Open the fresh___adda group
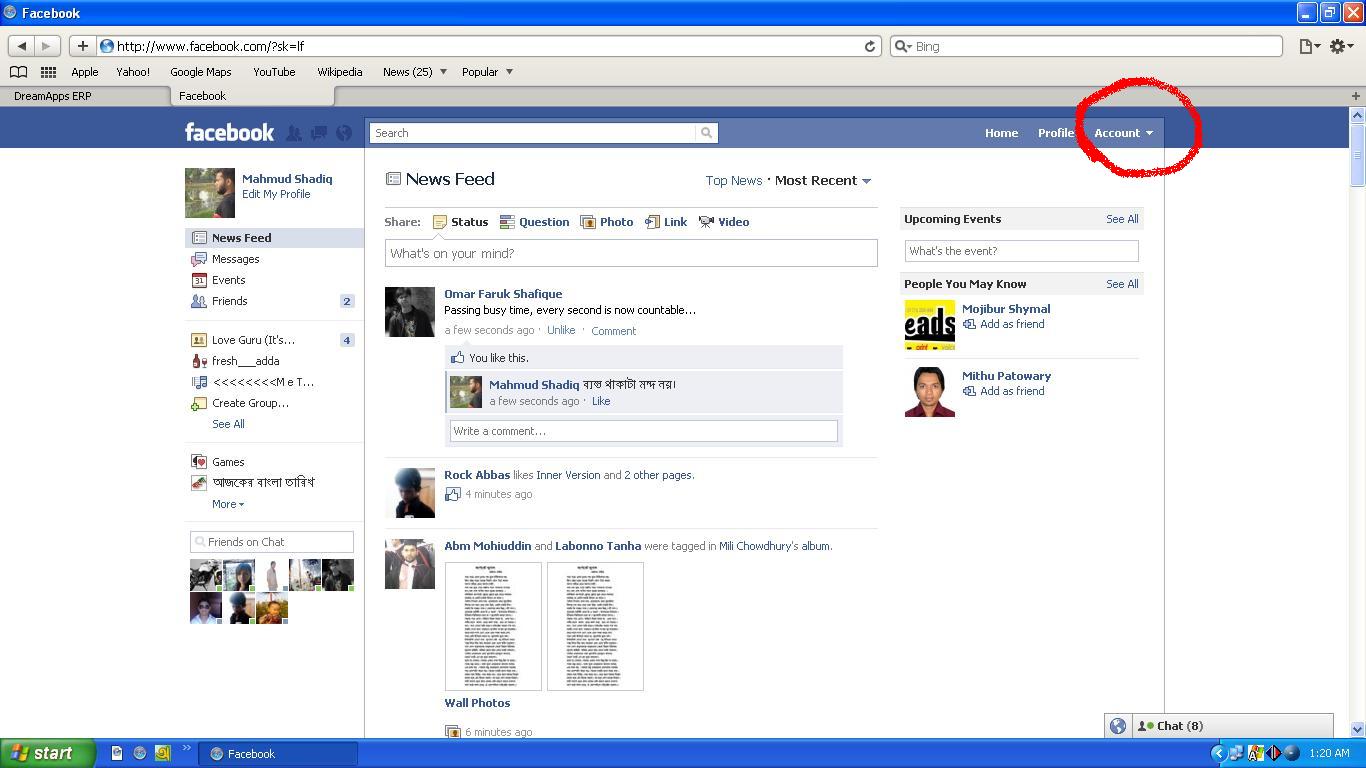This screenshot has width=1366, height=768. 245,361
